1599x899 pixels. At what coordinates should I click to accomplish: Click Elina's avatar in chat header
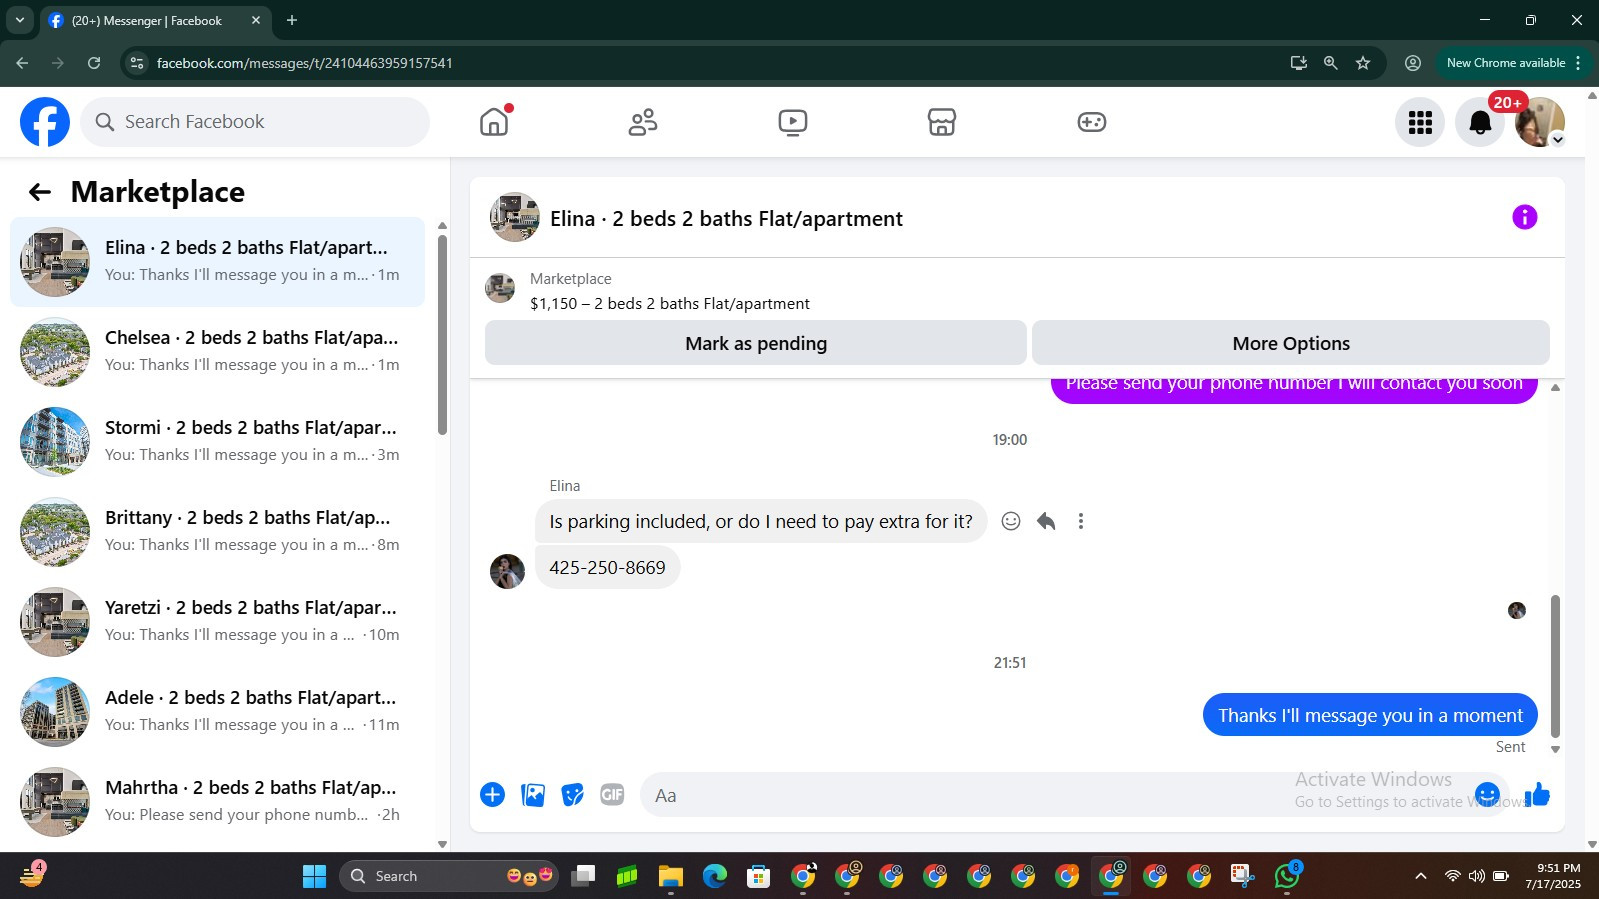pyautogui.click(x=515, y=217)
